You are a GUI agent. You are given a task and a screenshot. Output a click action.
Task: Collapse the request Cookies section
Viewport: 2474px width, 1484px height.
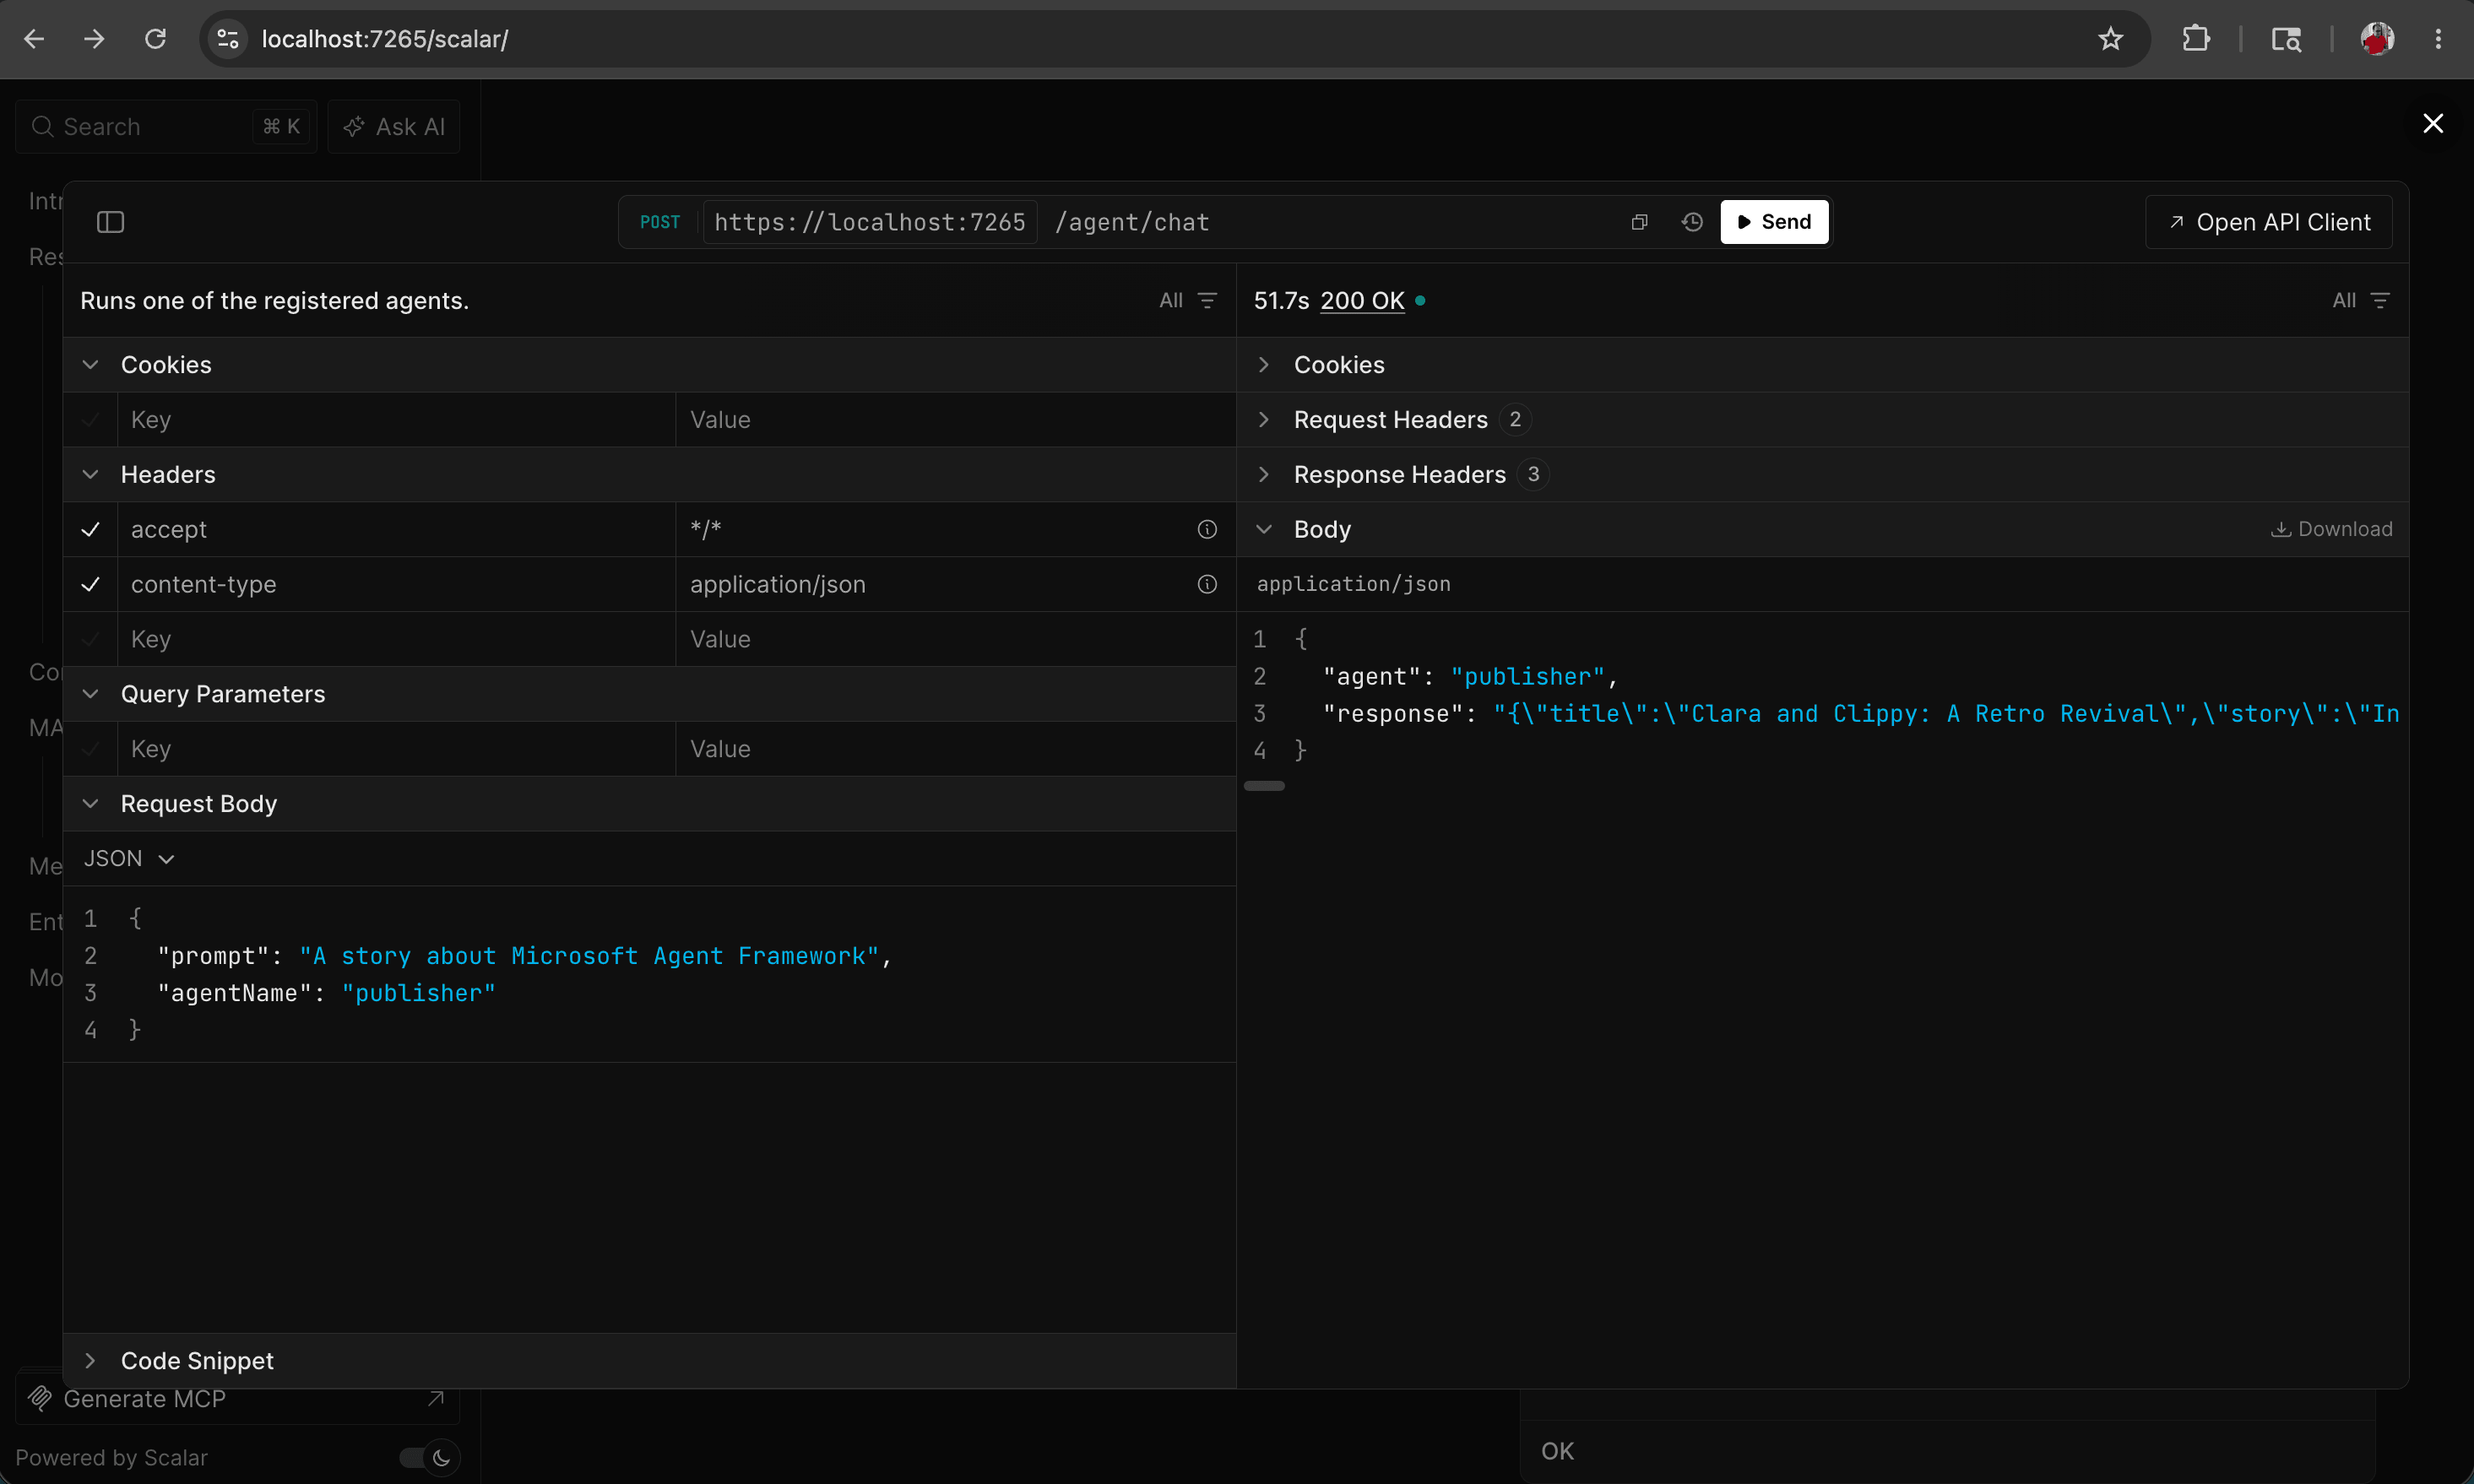[90, 365]
